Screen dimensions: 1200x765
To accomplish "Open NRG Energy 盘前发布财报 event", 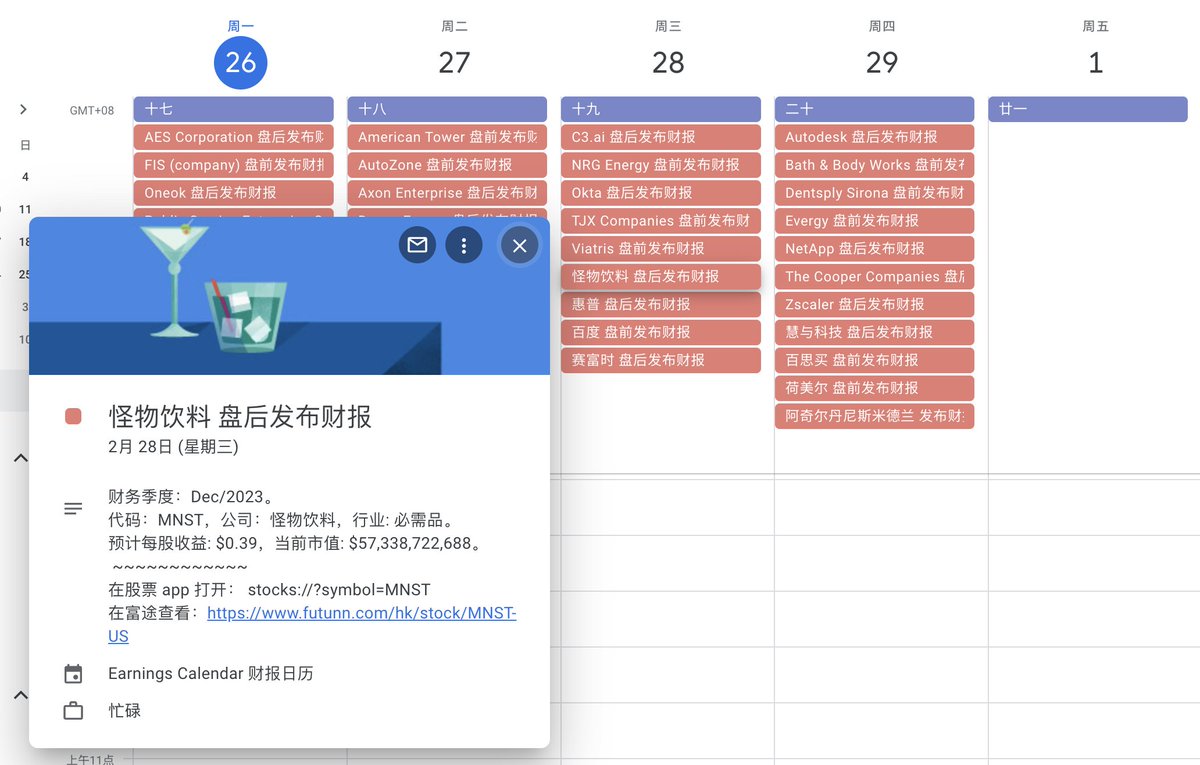I will [661, 165].
